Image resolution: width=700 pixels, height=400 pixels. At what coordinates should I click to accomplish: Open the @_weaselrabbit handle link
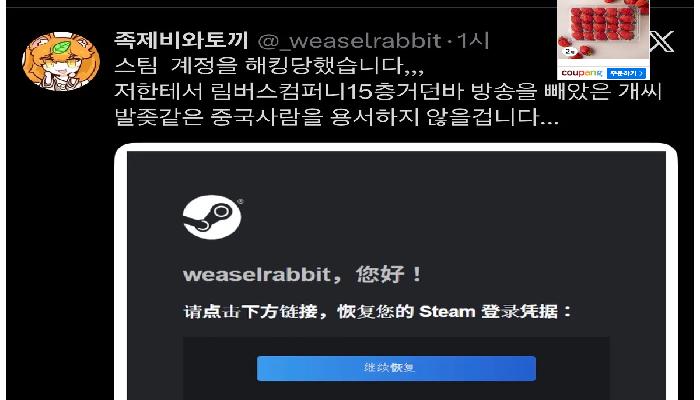350,41
